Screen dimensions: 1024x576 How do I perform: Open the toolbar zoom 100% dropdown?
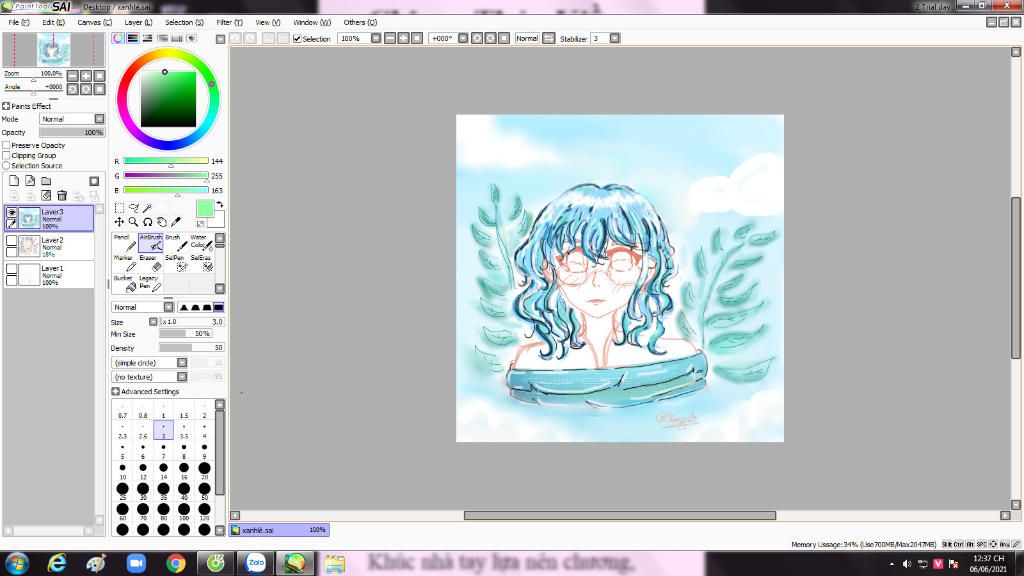[376, 39]
